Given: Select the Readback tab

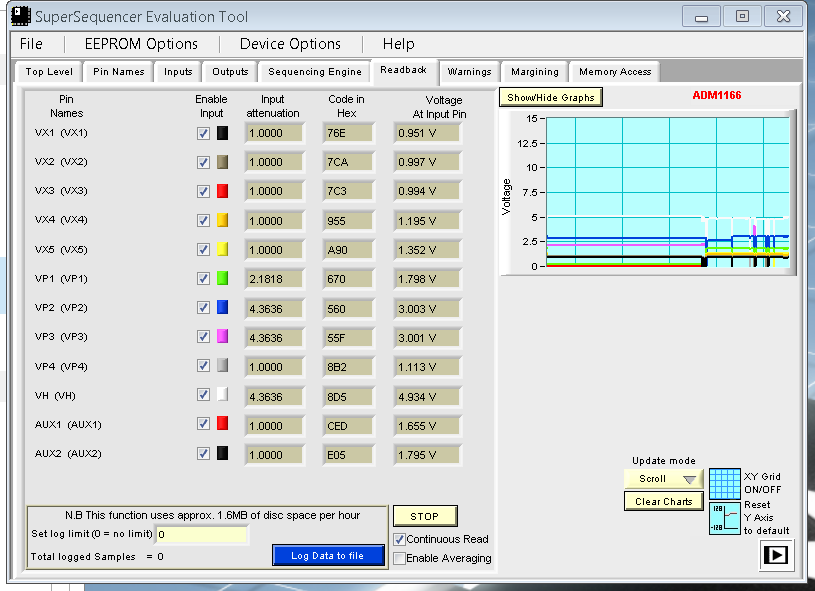Looking at the screenshot, I should coord(403,70).
